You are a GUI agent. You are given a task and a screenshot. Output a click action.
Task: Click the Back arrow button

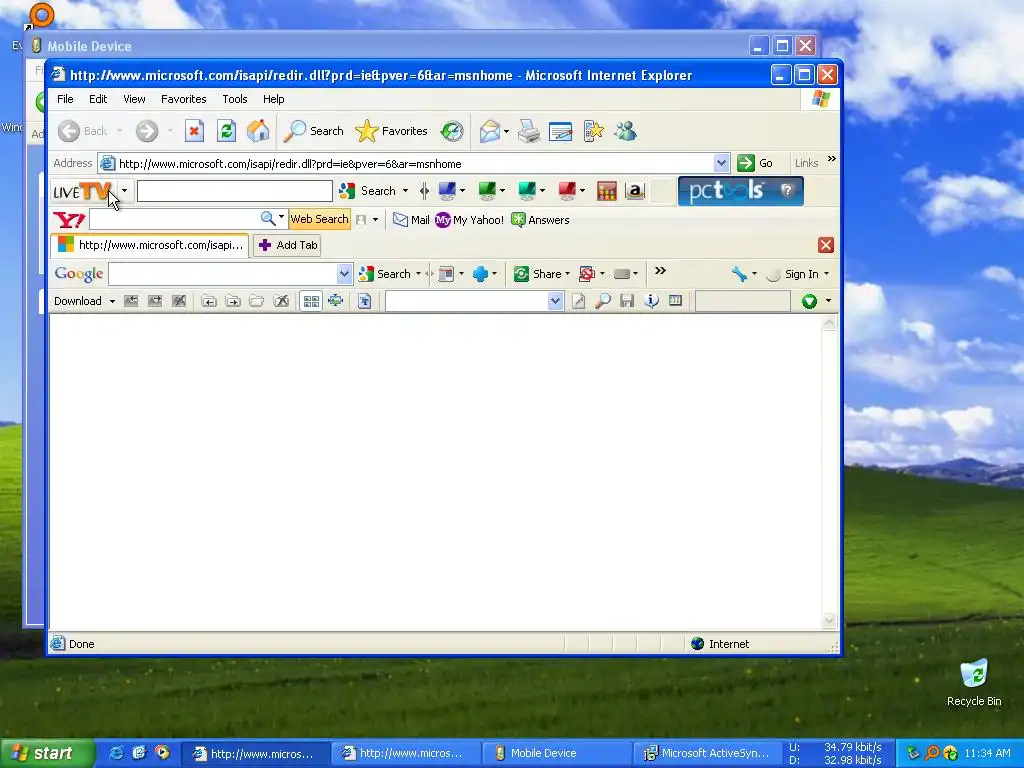pyautogui.click(x=82, y=131)
